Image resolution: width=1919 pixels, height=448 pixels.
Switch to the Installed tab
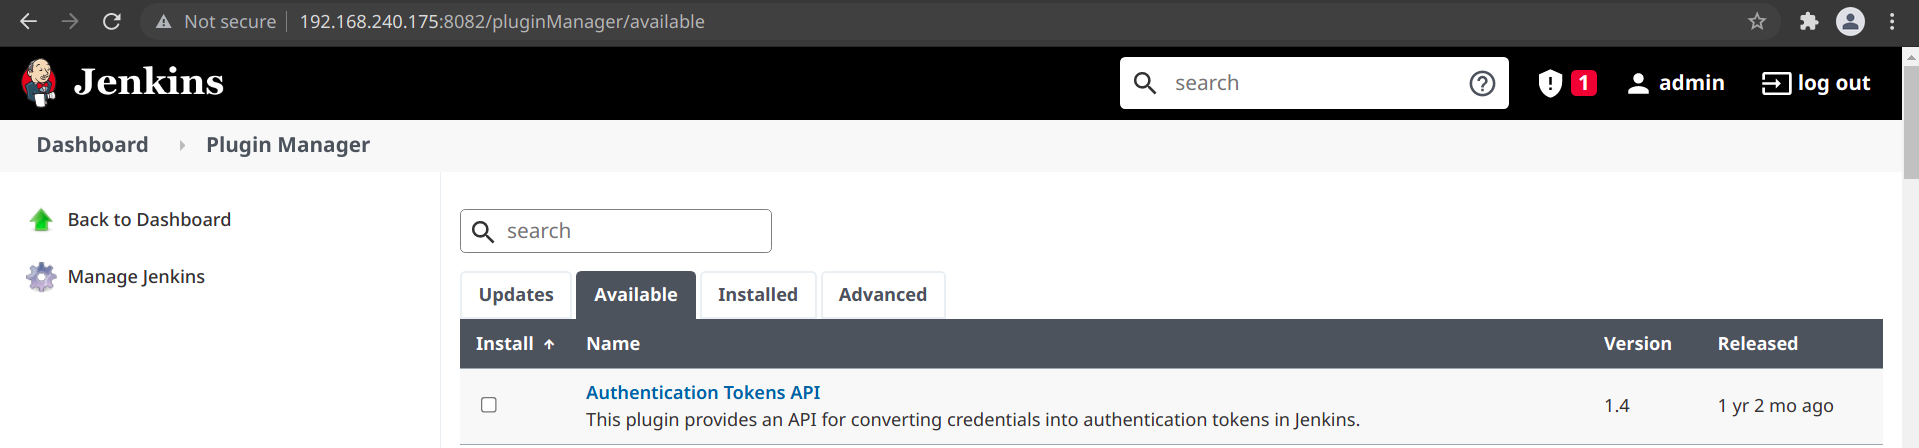point(758,295)
